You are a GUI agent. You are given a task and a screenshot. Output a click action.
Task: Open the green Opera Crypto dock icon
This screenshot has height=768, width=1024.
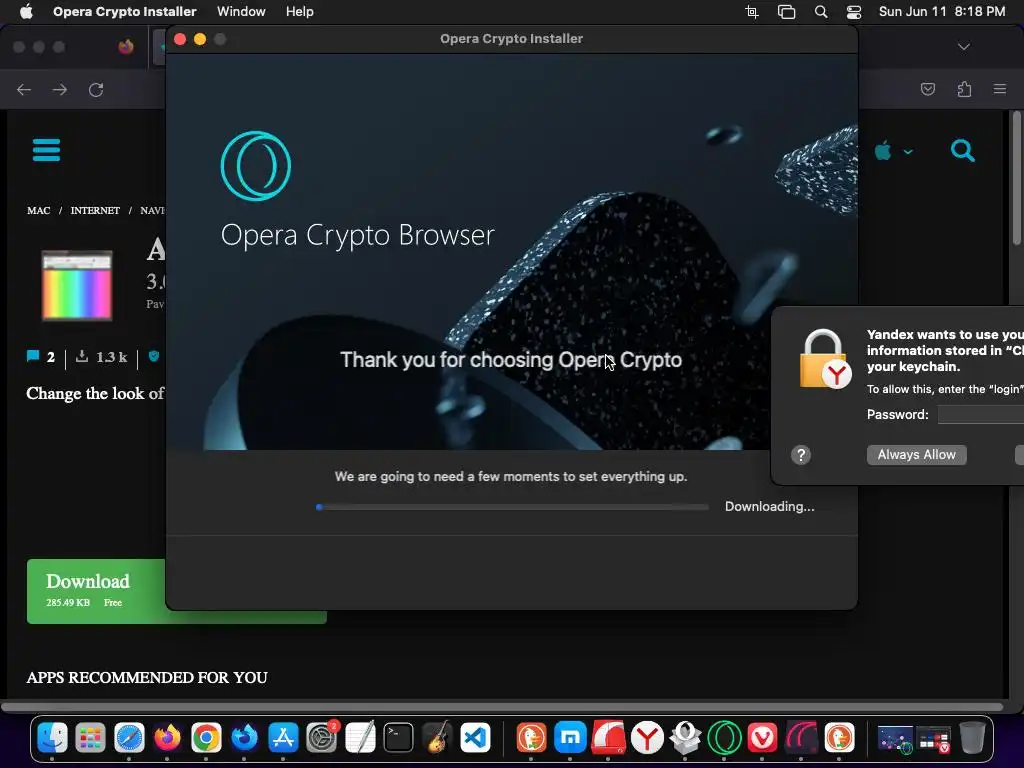(724, 738)
